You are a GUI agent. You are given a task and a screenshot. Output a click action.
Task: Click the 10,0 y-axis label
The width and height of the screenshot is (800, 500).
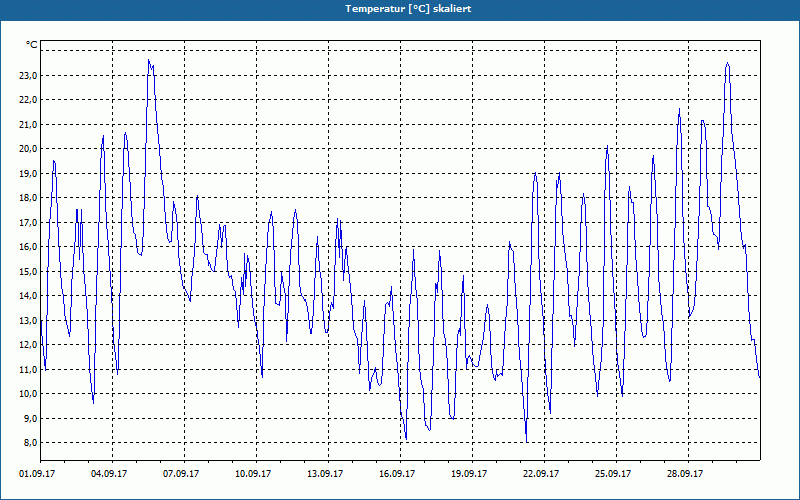[28, 394]
